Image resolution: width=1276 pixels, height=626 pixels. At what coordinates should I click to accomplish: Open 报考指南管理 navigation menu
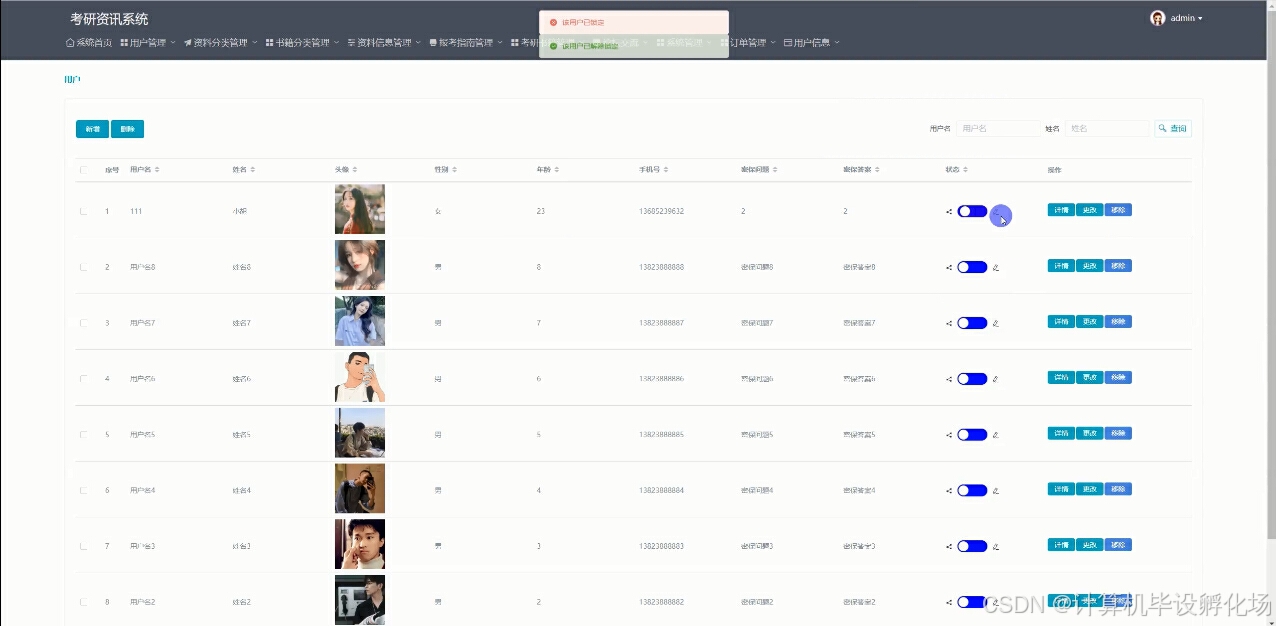click(465, 43)
